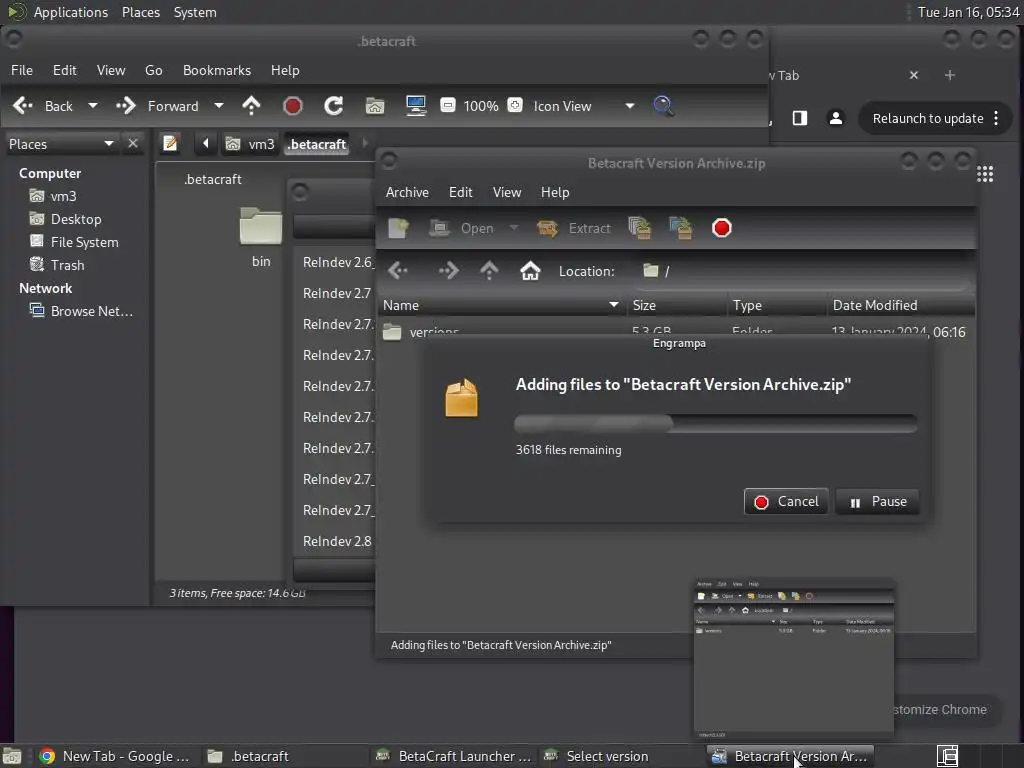Open Home folder via toolbar icon
The height and width of the screenshot is (768, 1024).
[375, 106]
